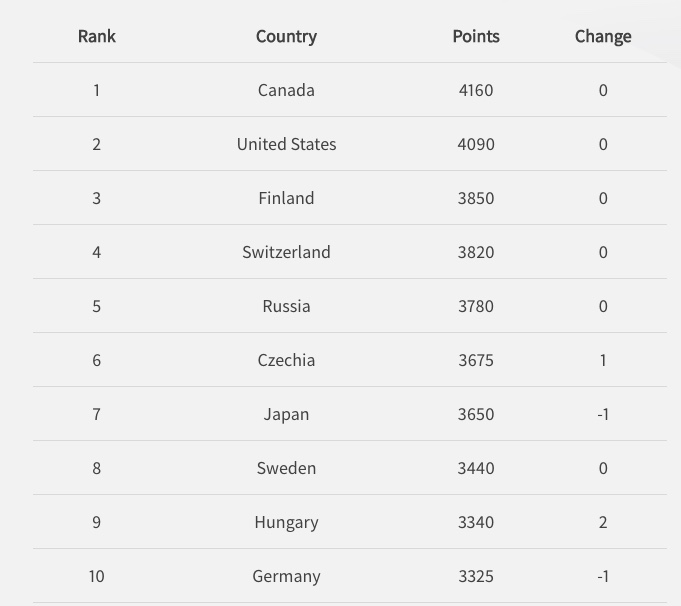Screen dimensions: 681x606
Task: Click the Country column header
Action: tap(286, 36)
